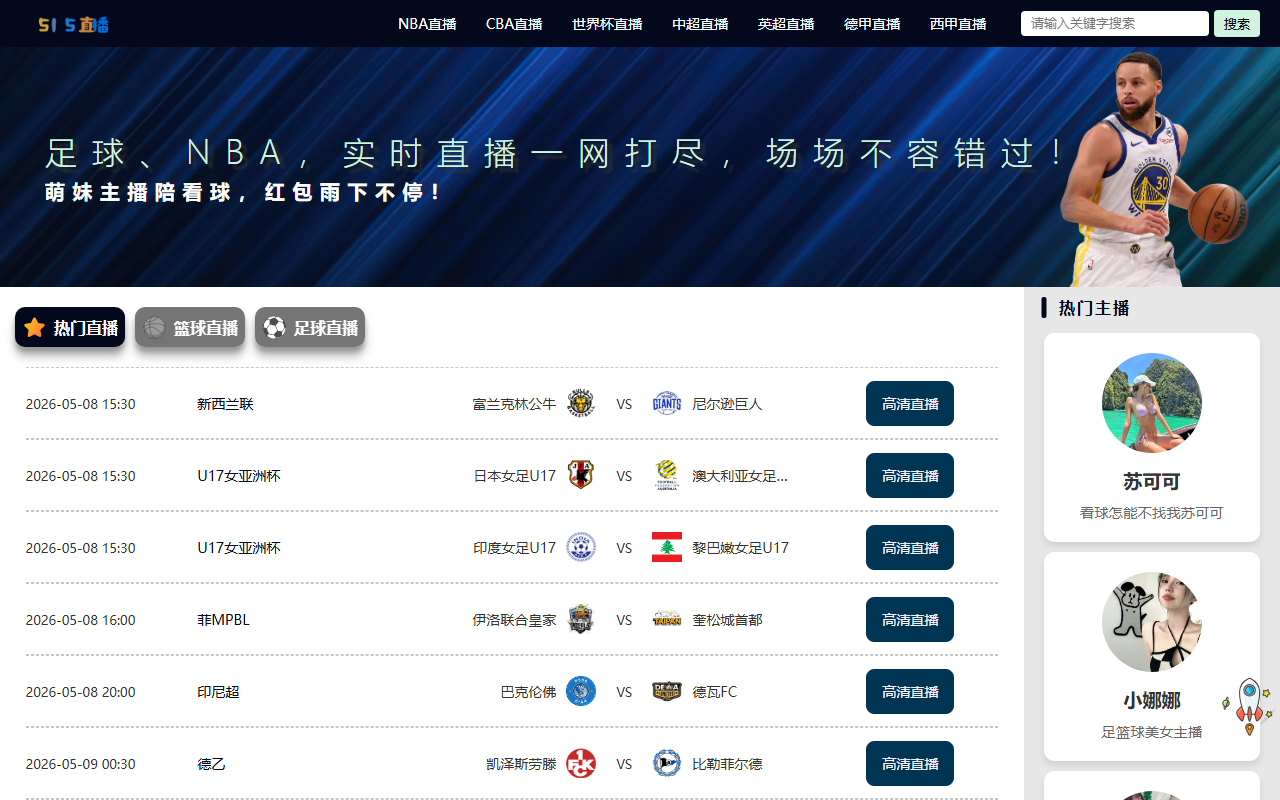Click team name 富兰克林公牛
Viewport: 1280px width, 800px height.
pyautogui.click(x=514, y=404)
